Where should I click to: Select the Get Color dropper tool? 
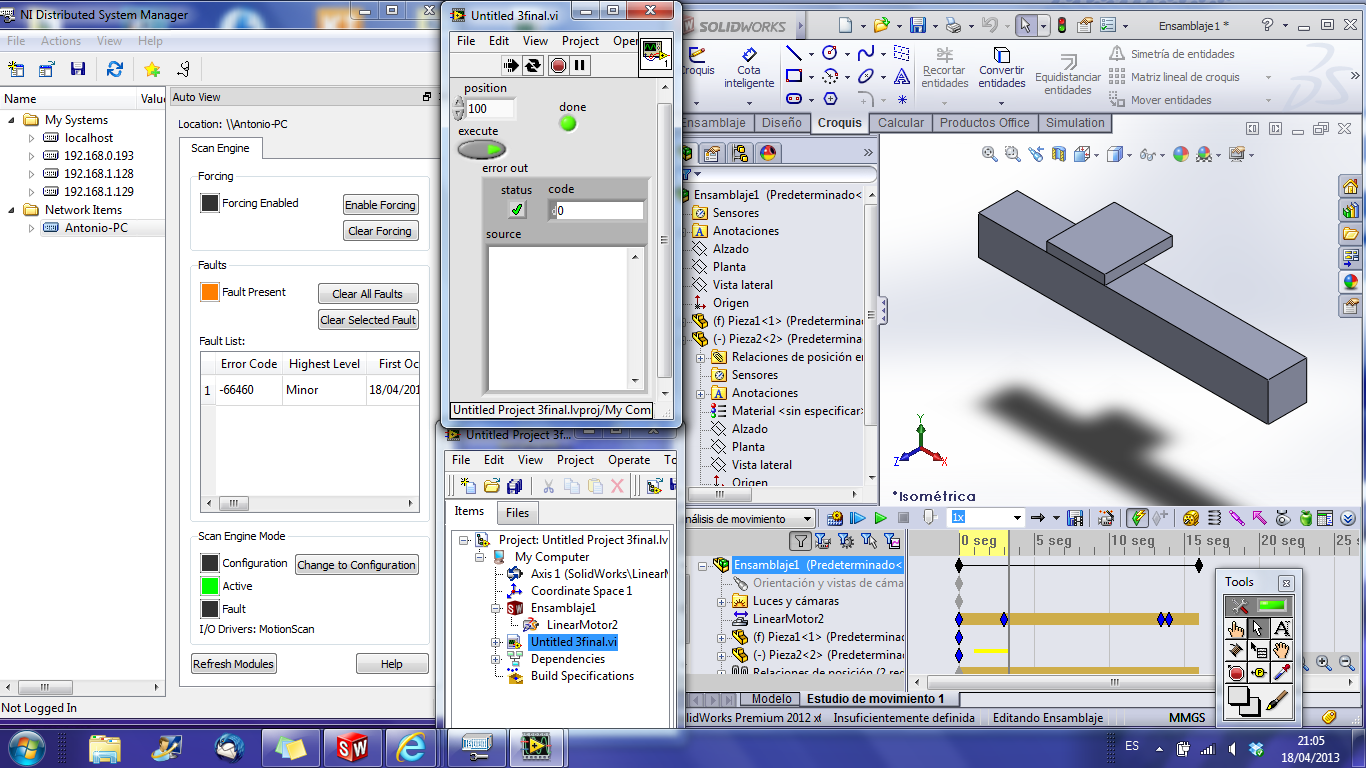pos(1281,673)
